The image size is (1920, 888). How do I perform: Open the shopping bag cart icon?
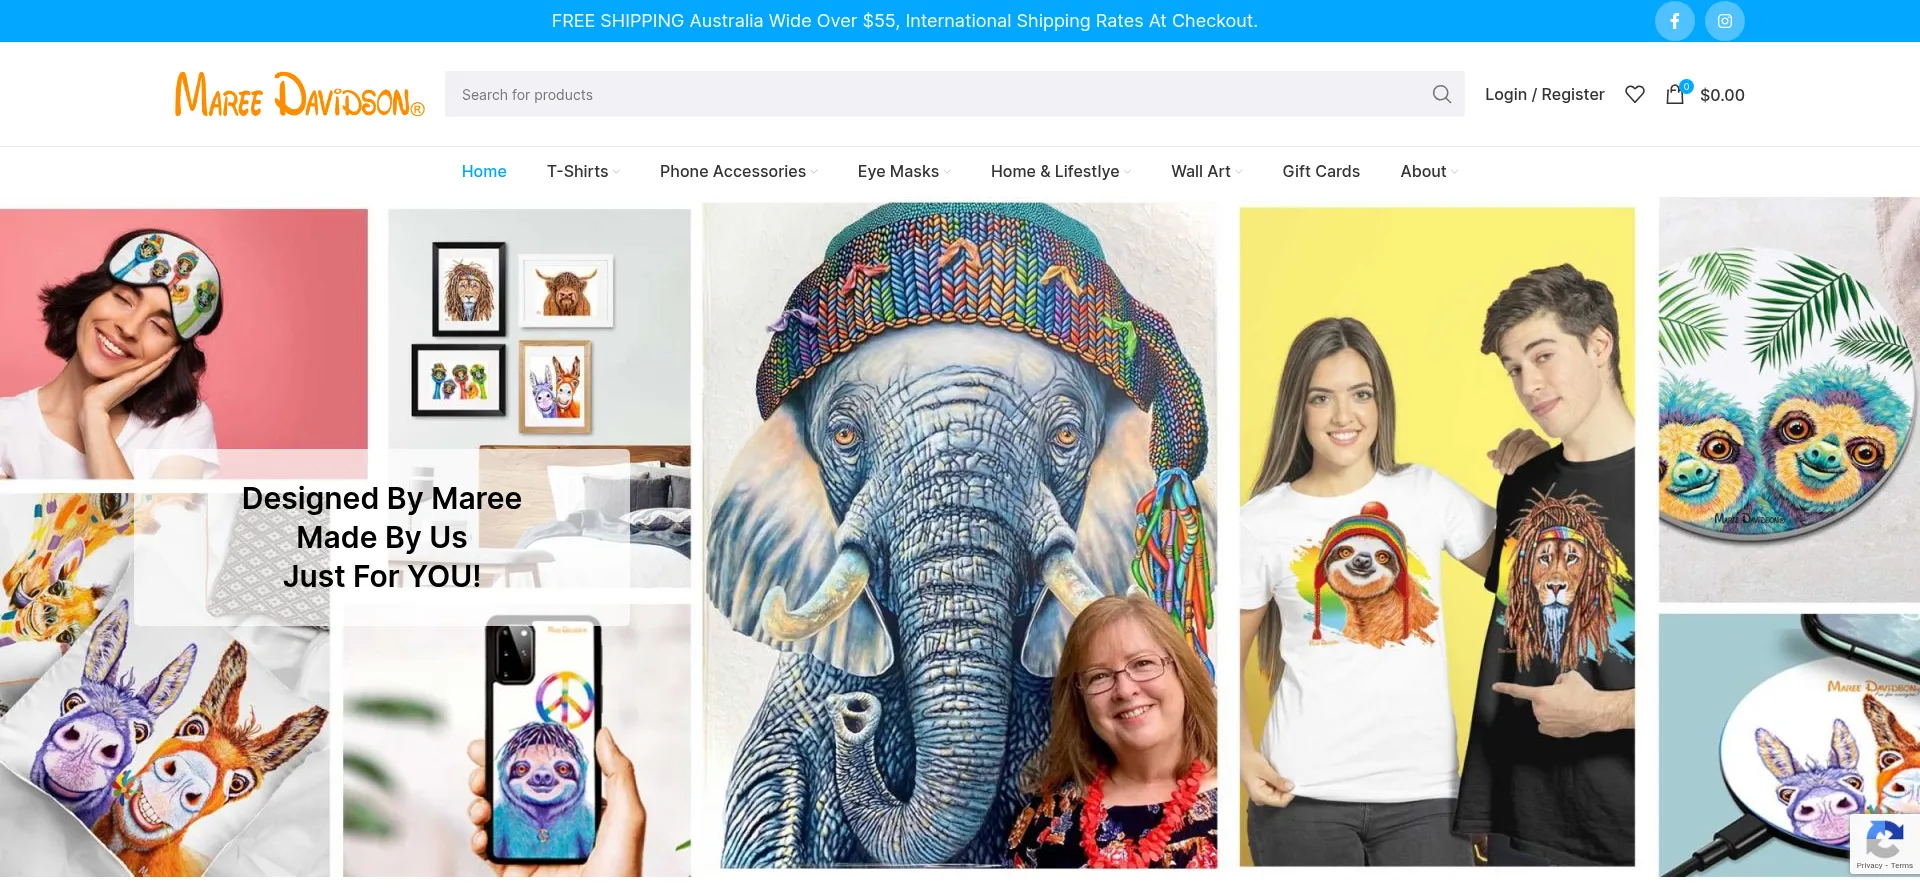1676,94
